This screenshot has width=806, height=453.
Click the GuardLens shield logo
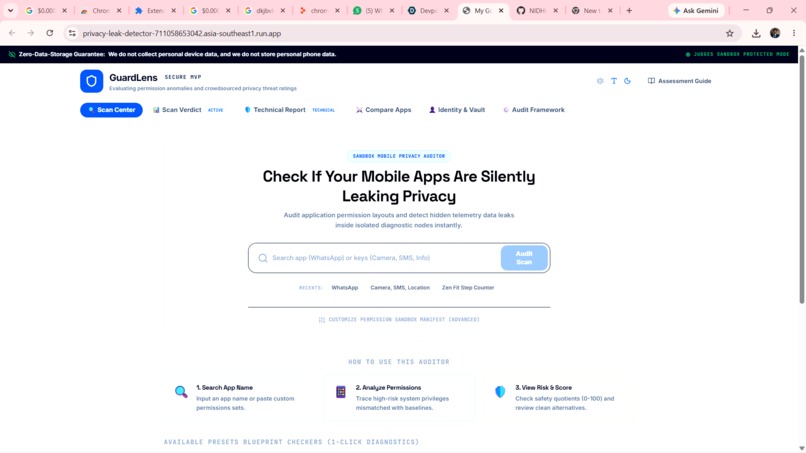click(x=91, y=81)
